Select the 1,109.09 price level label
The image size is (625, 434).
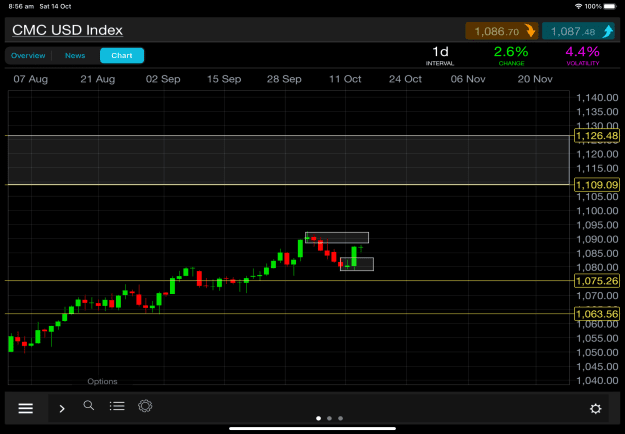597,185
